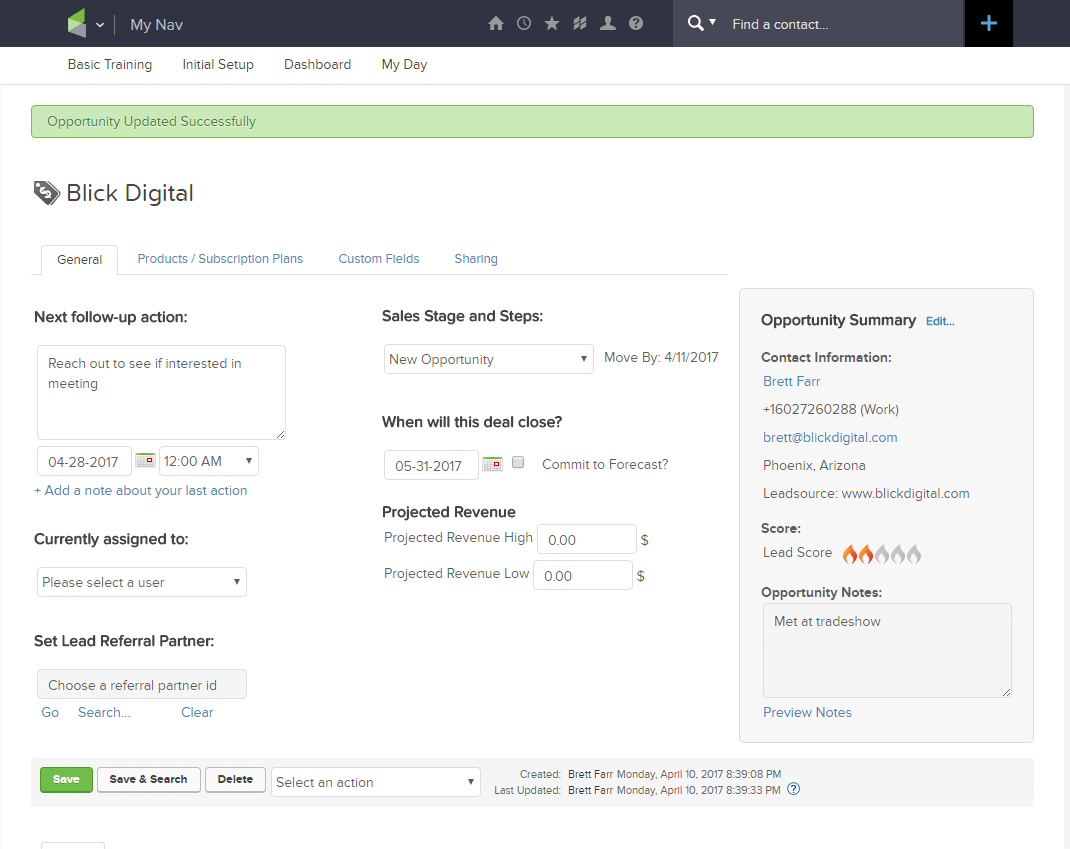Click the Opportunity Updated Successfully banner text

coord(151,121)
